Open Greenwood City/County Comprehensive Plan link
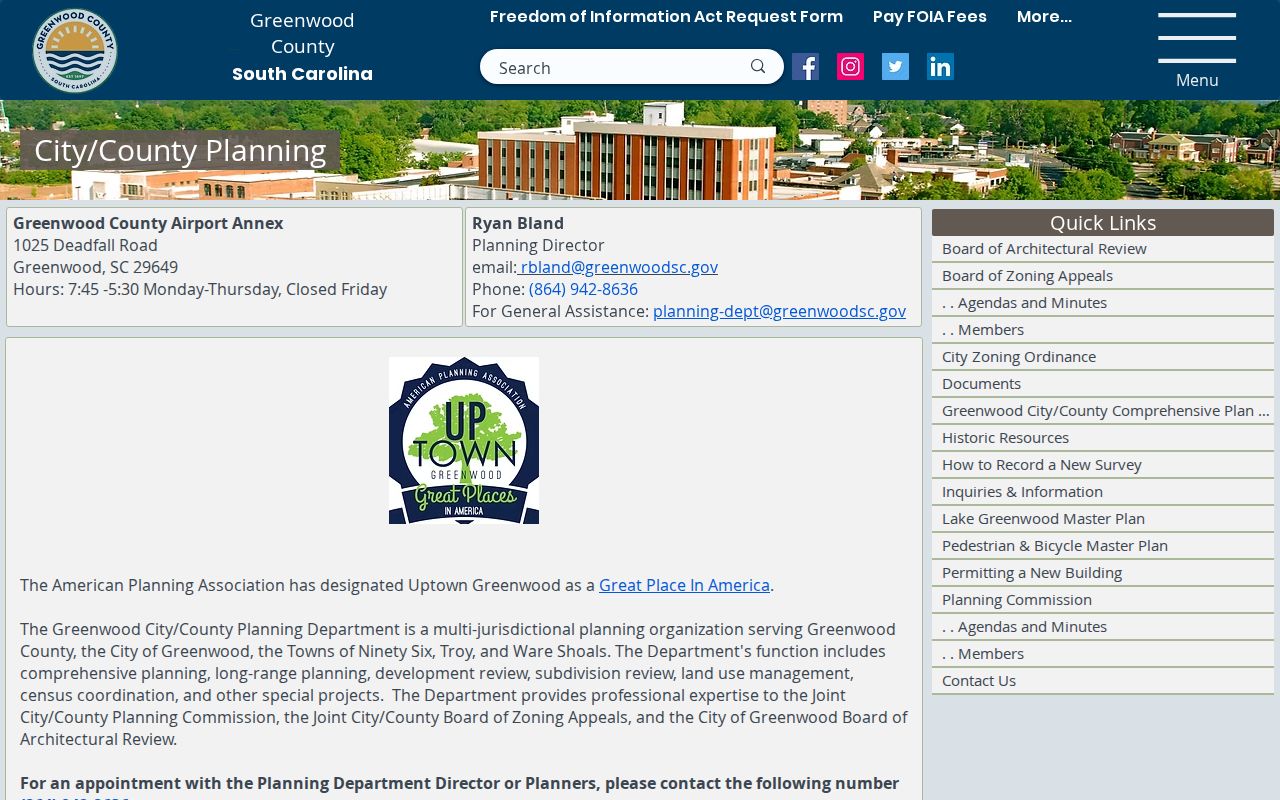 1103,411
